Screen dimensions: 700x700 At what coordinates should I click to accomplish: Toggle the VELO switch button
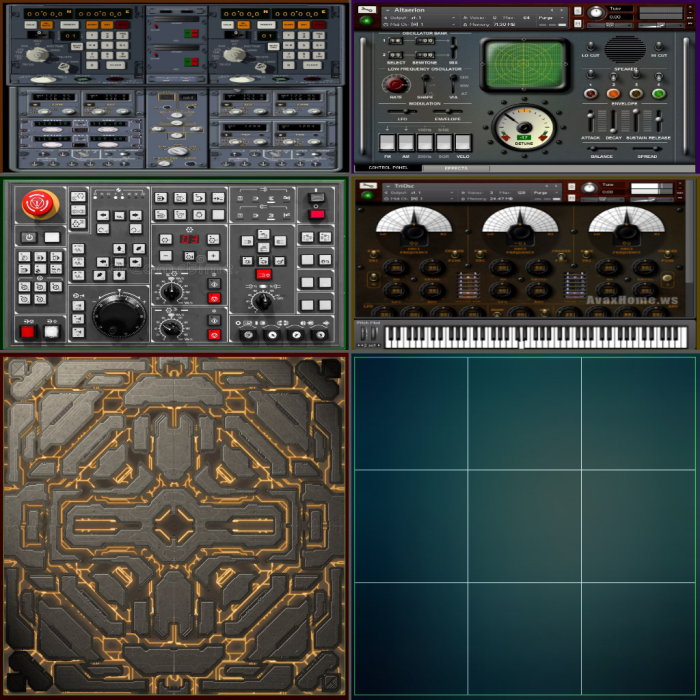[463, 142]
